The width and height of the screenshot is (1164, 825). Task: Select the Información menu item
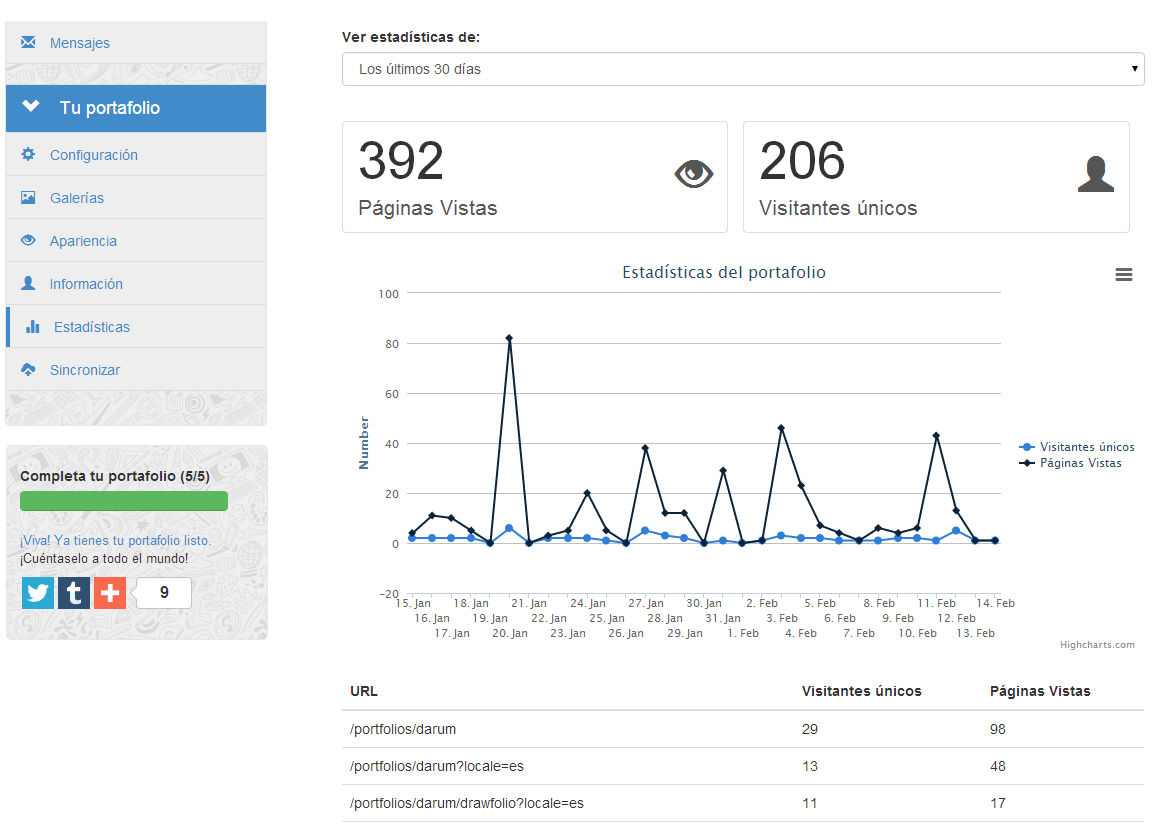click(86, 284)
